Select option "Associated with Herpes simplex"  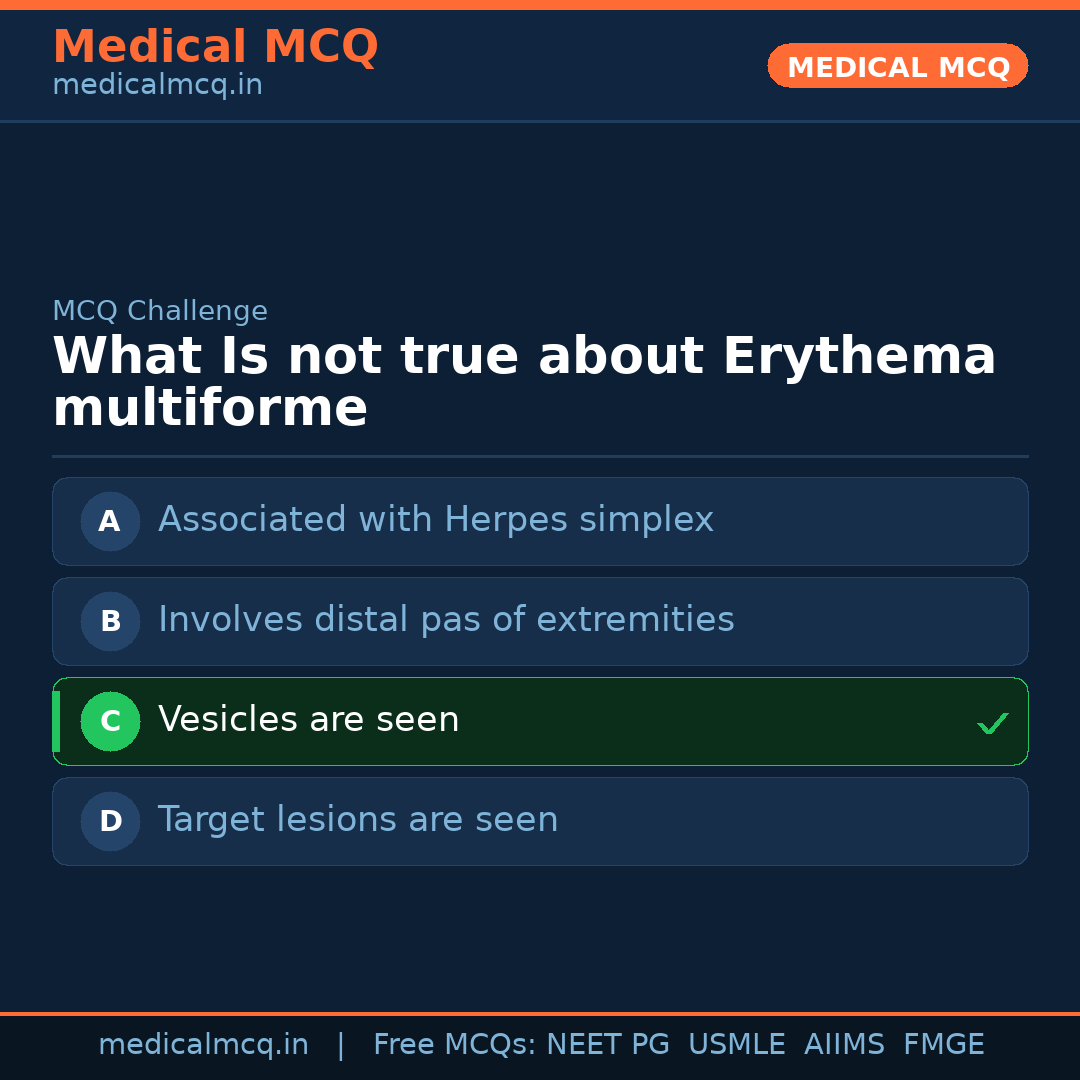pyautogui.click(x=436, y=520)
